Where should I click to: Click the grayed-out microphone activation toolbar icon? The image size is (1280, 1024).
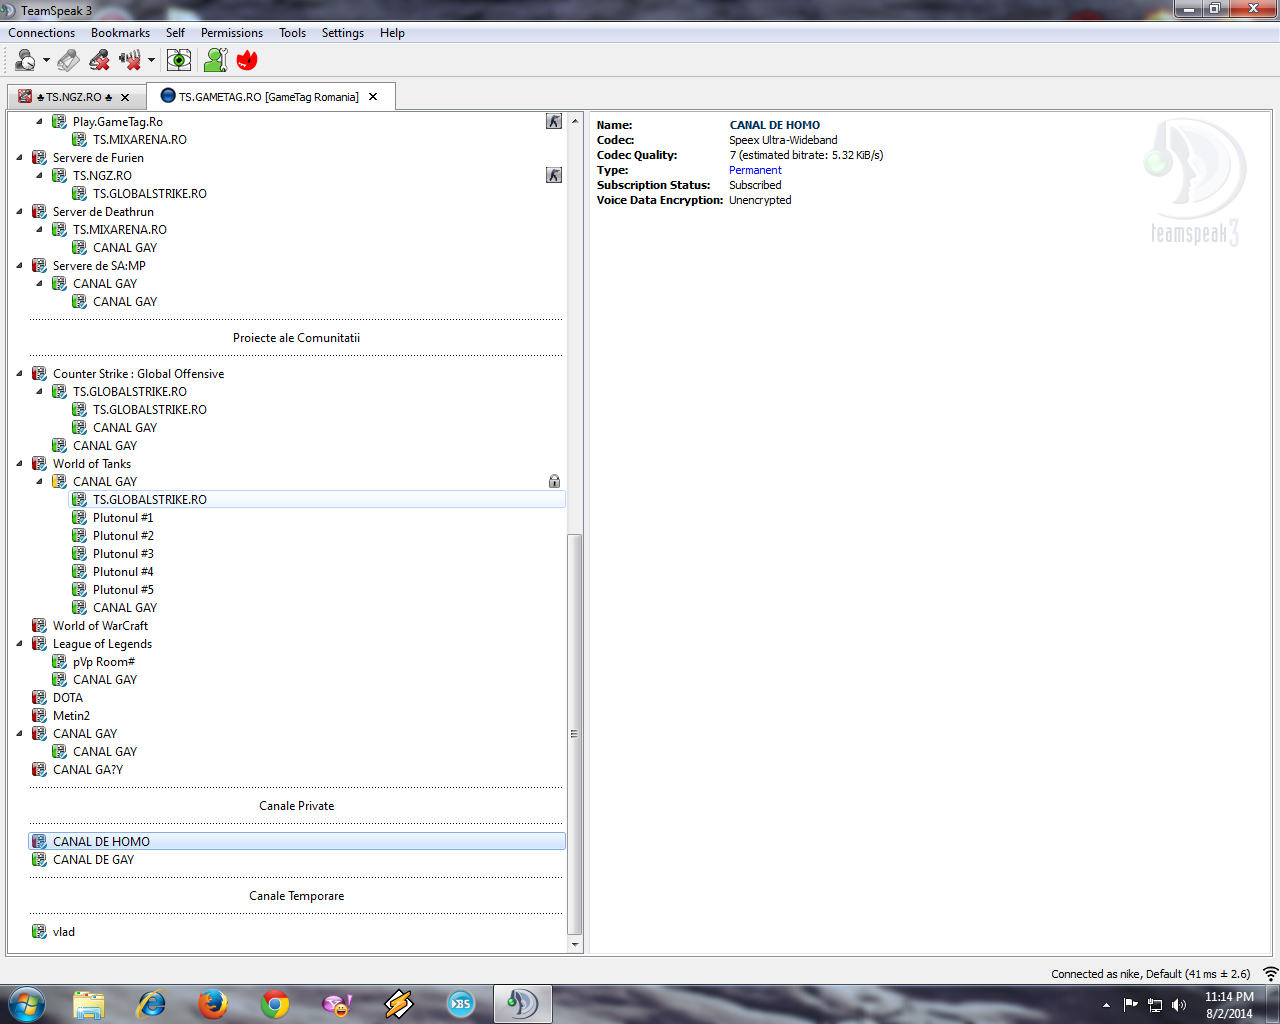(68, 61)
